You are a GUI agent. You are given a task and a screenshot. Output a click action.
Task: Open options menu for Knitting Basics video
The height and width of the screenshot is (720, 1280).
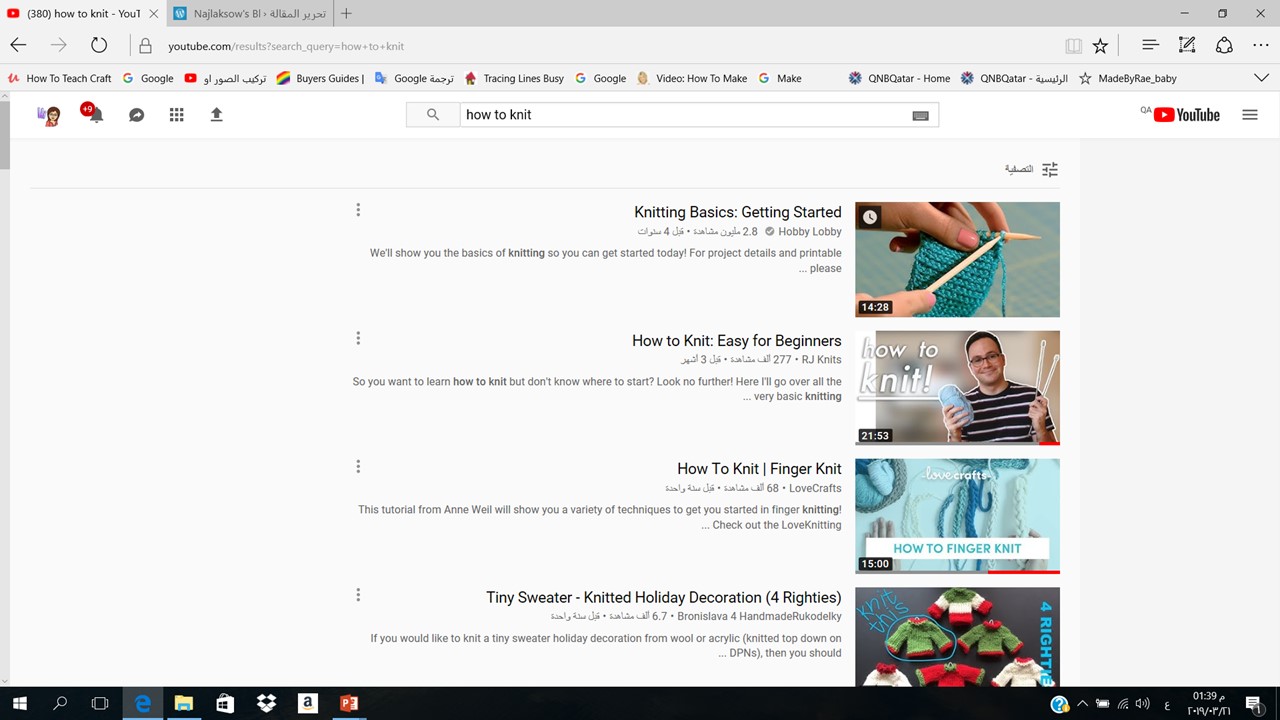coord(358,210)
